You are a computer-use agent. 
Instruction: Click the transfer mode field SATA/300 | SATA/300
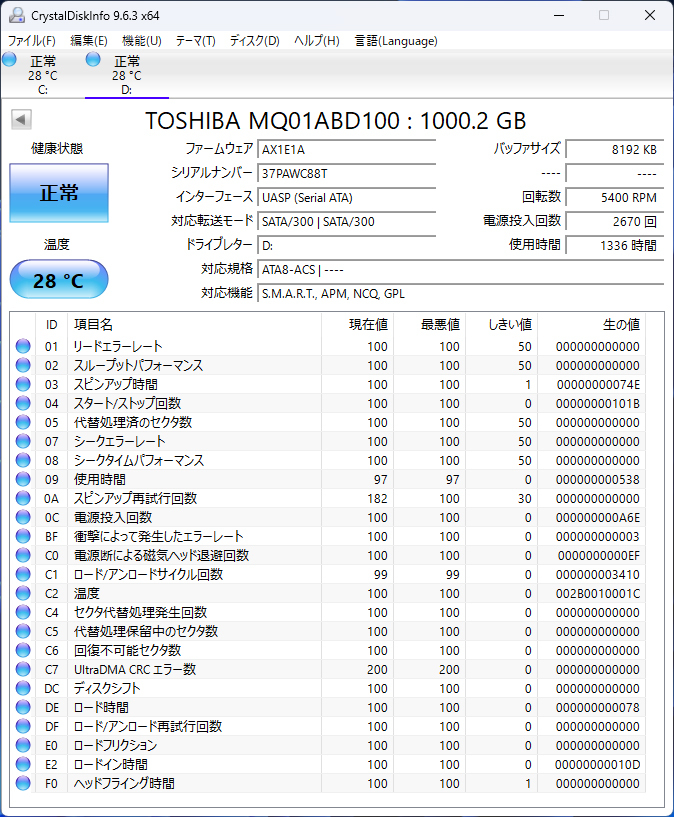(347, 221)
